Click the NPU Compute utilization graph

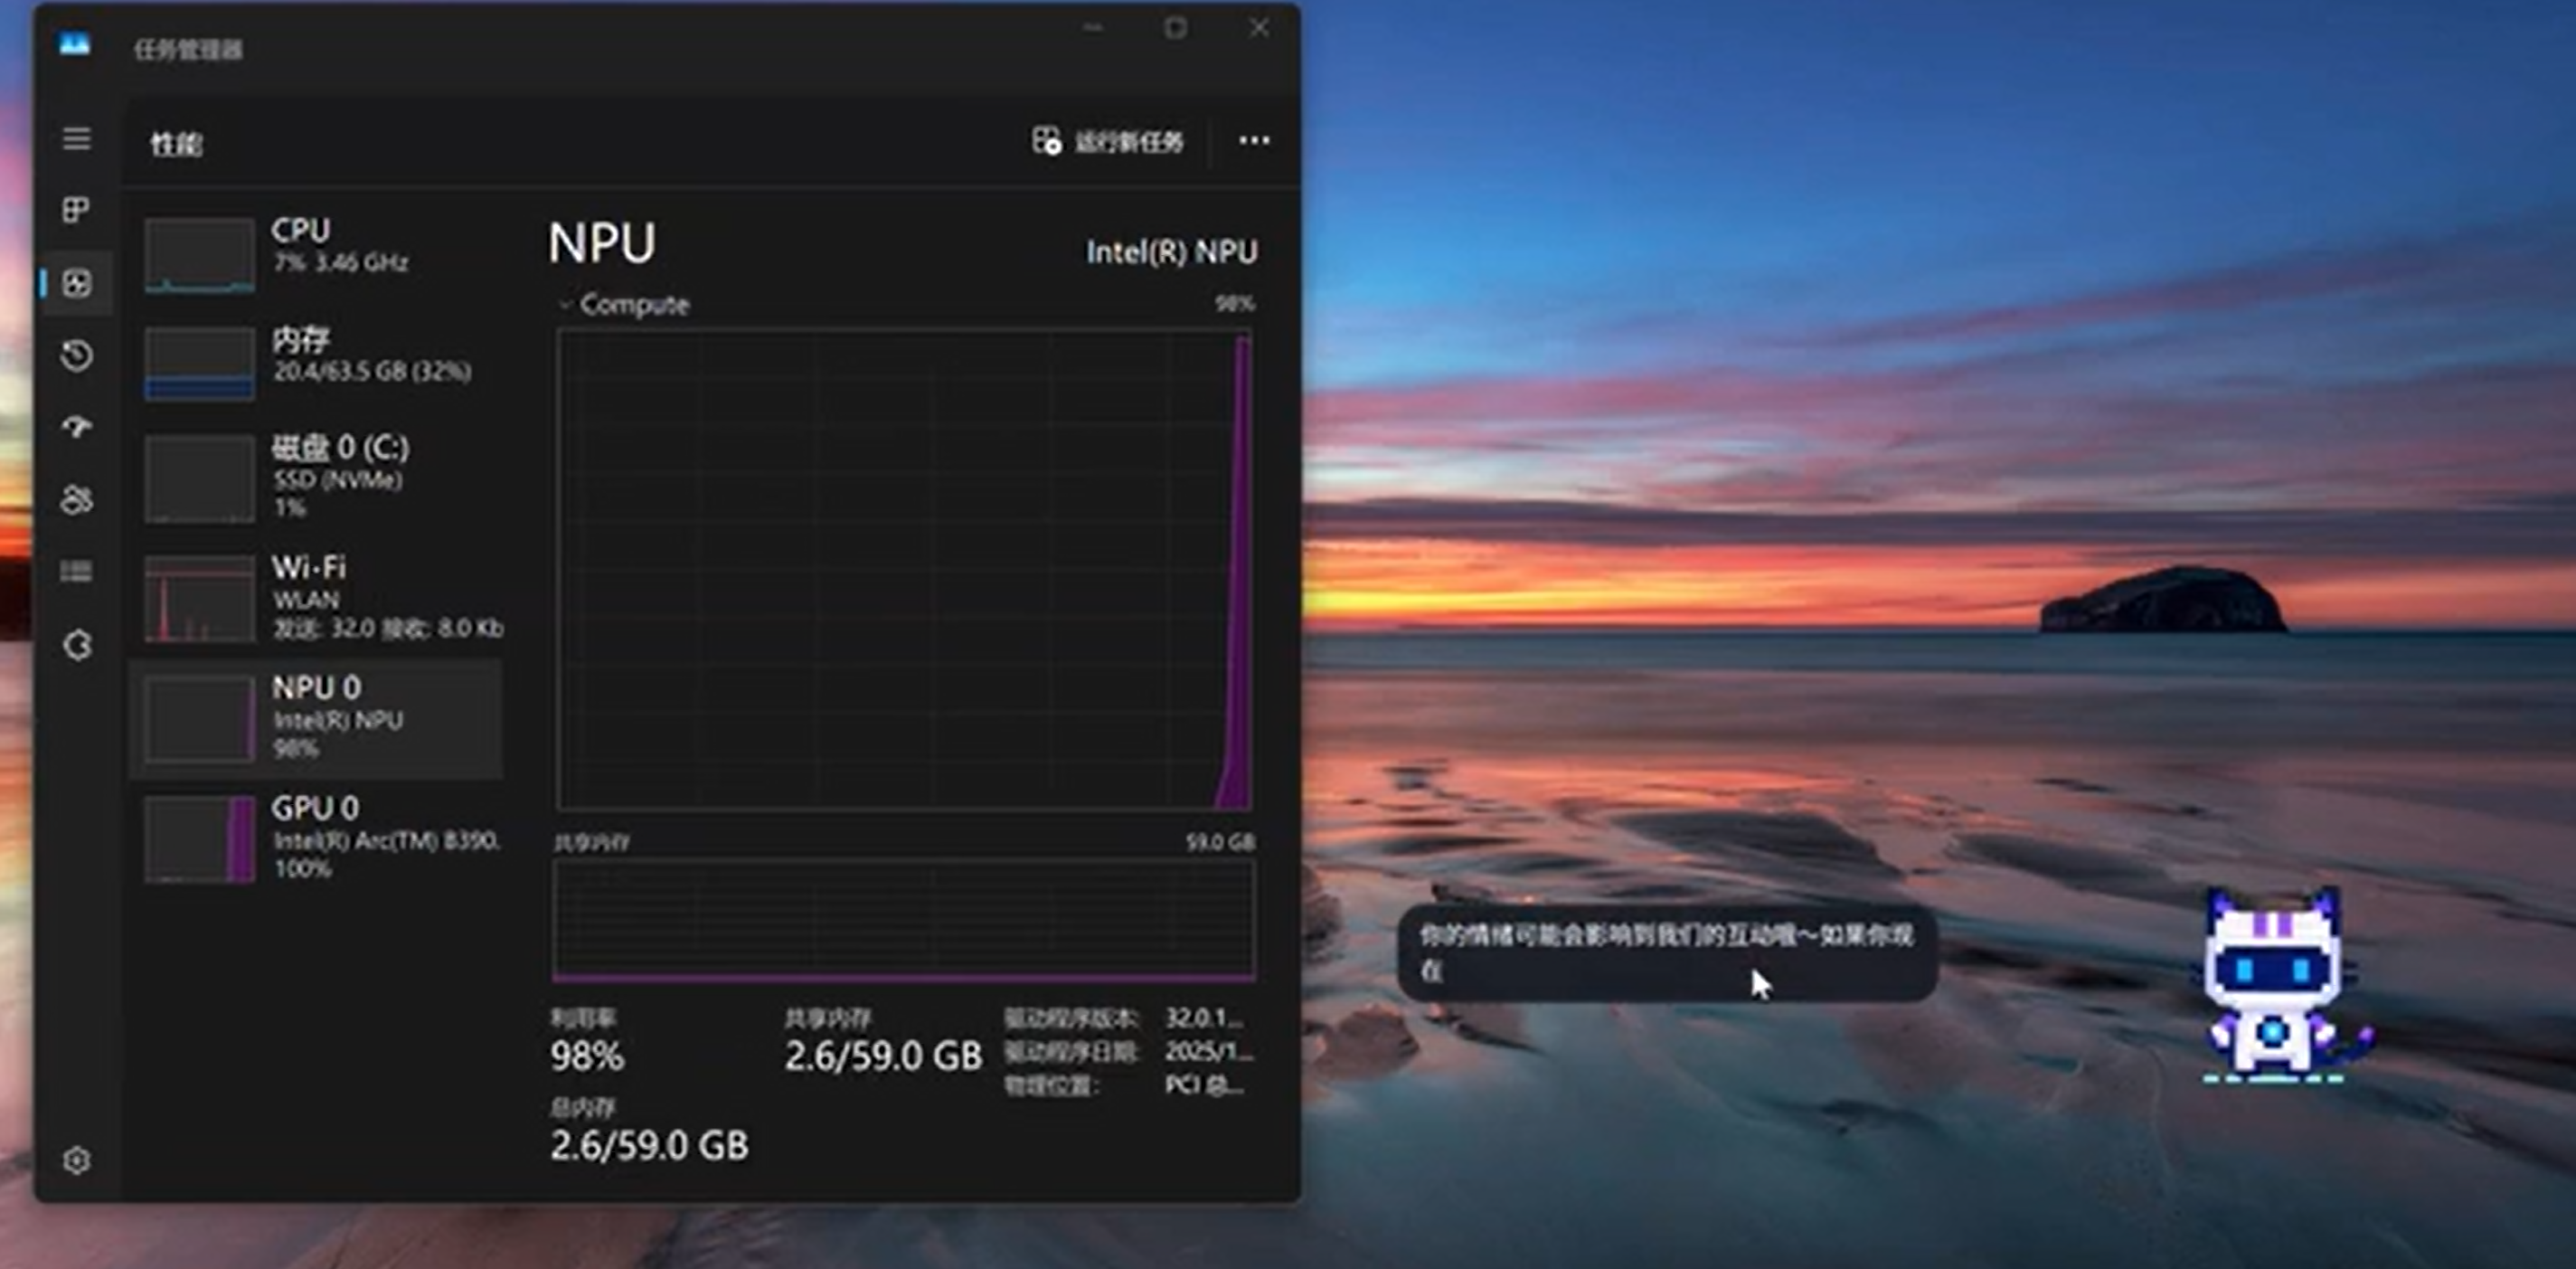pos(904,569)
